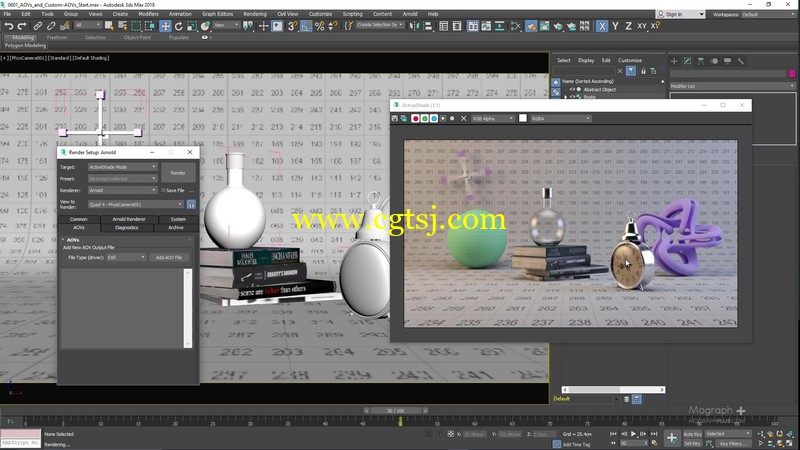This screenshot has height=450, width=800.
Task: Click the Align tool icon
Action: (428, 26)
